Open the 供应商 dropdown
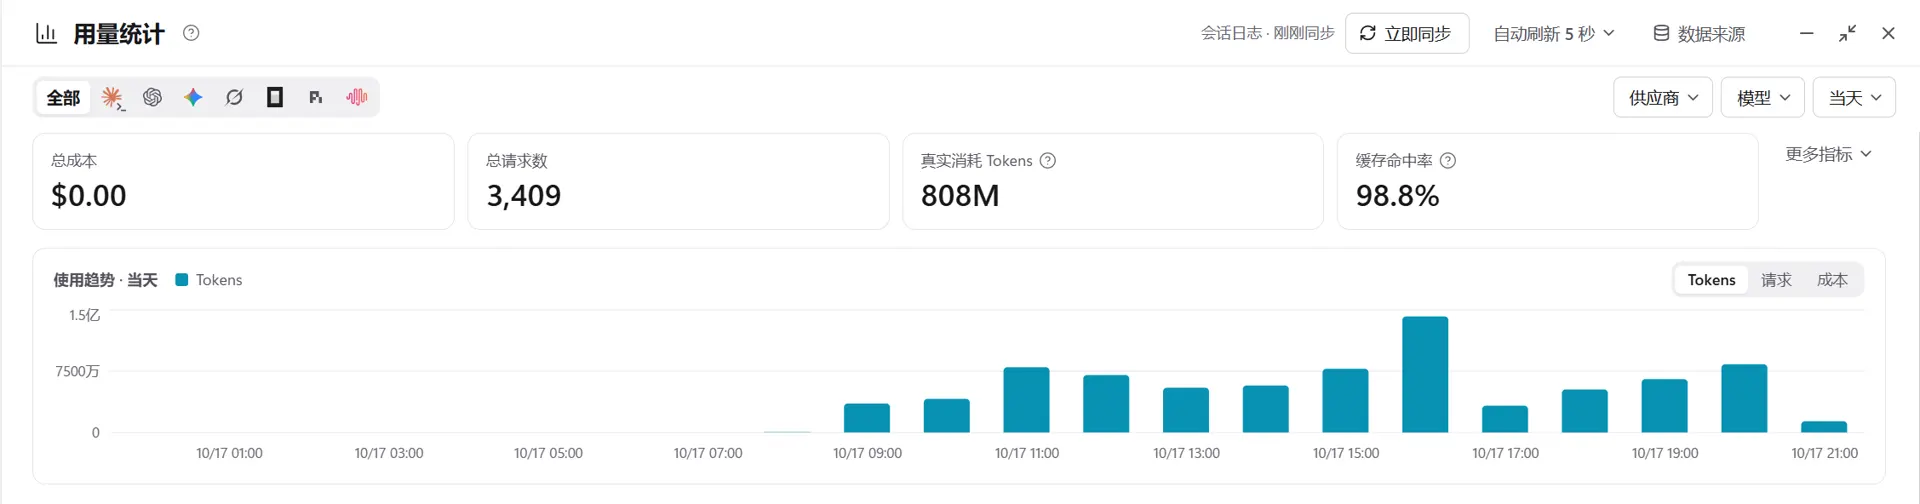Image resolution: width=1920 pixels, height=504 pixels. pos(1662,97)
